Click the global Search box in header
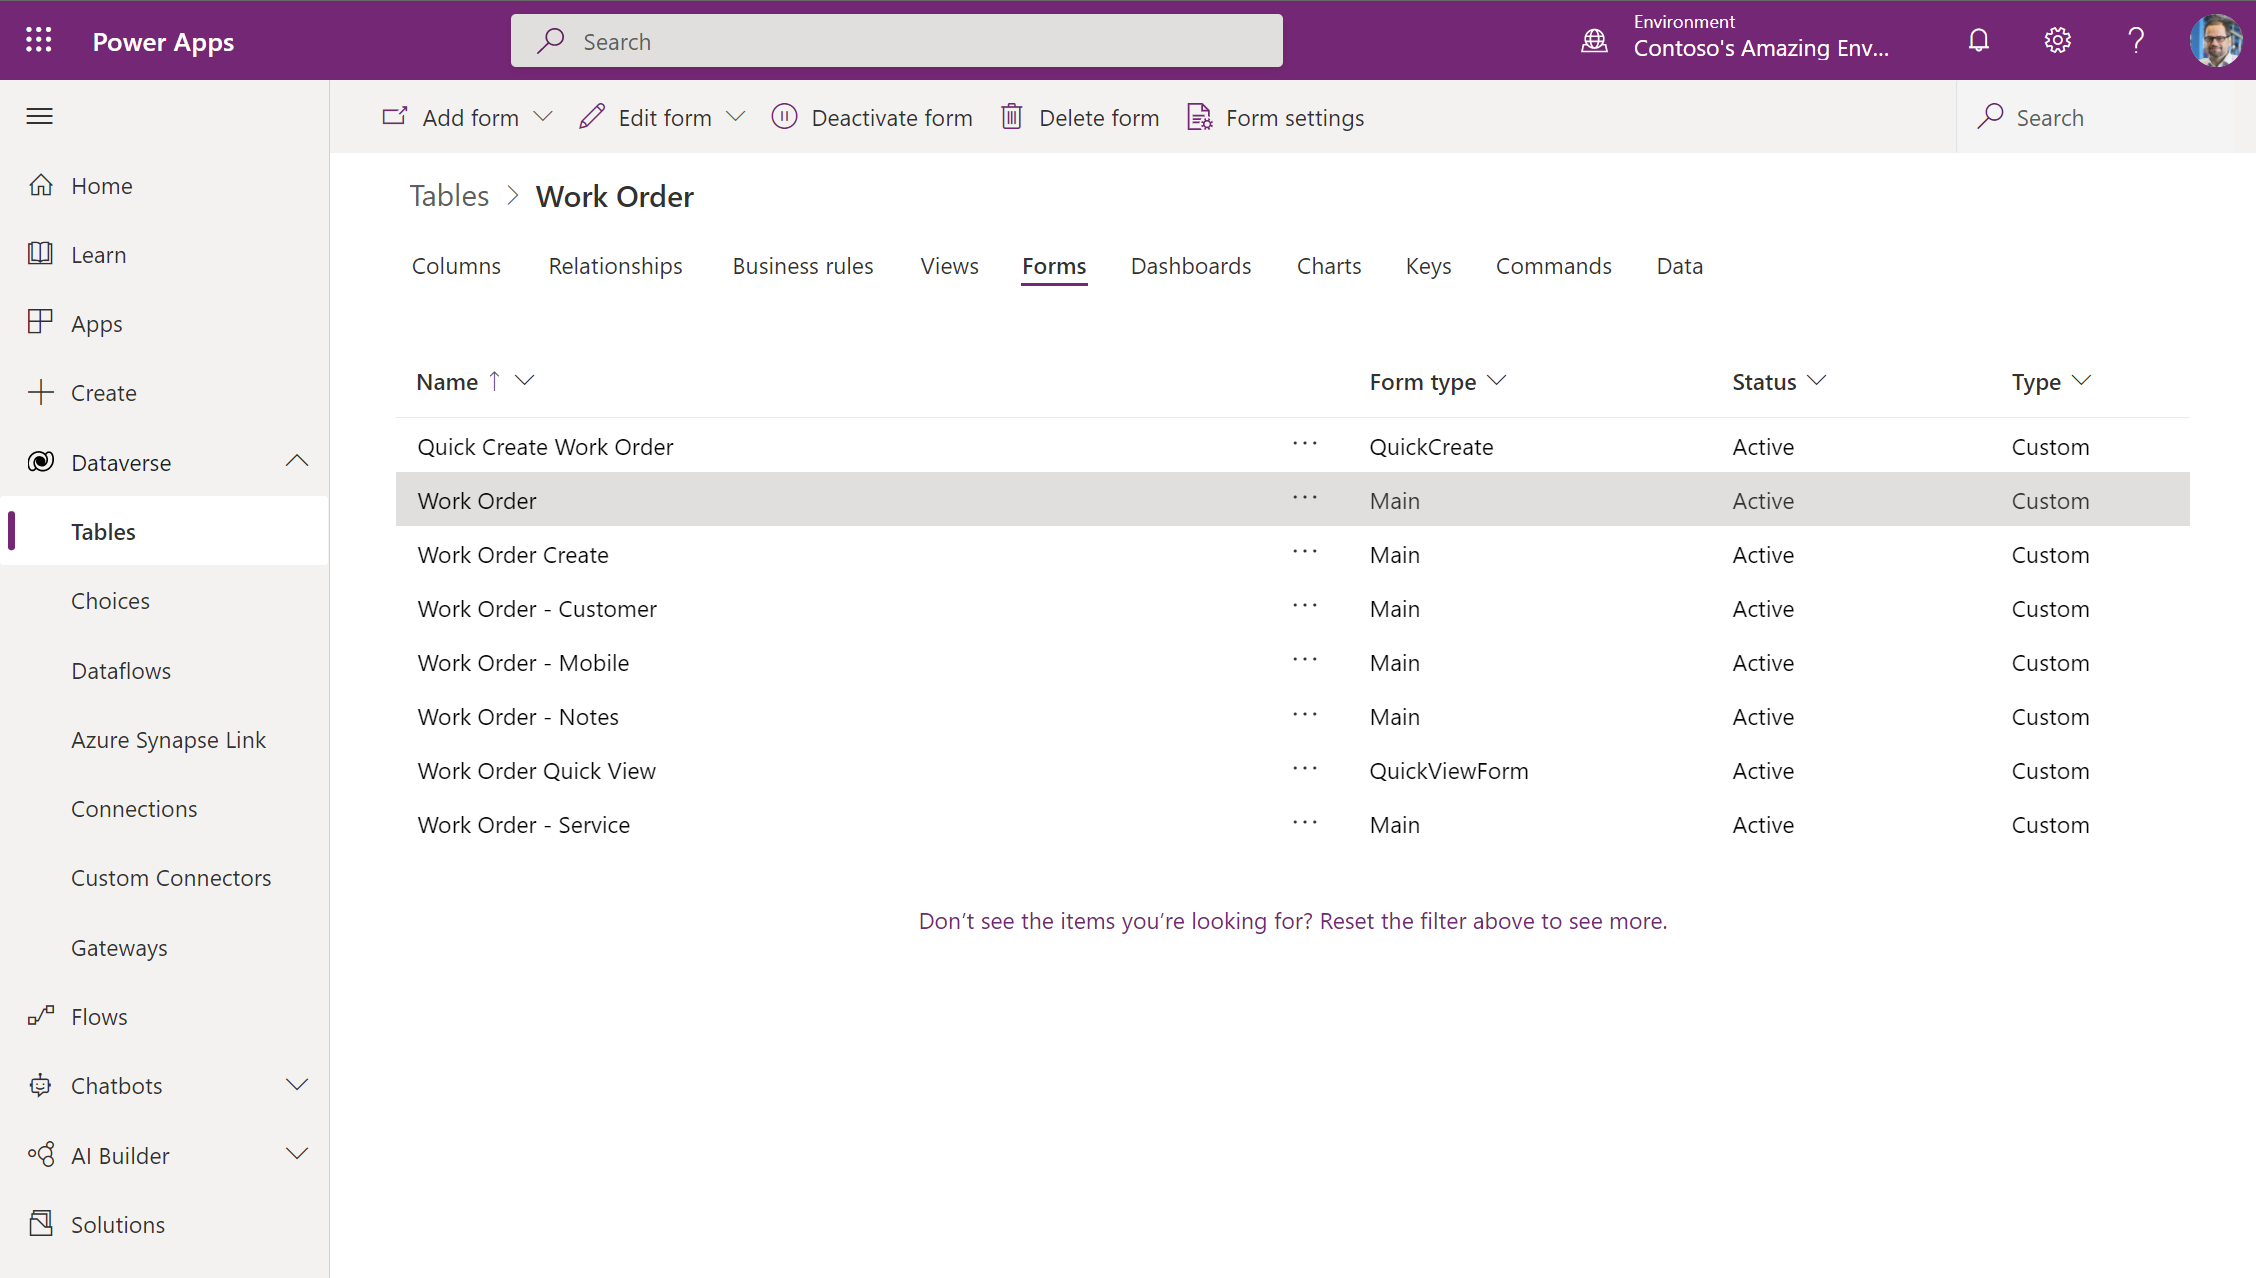This screenshot has width=2256, height=1278. (x=896, y=41)
